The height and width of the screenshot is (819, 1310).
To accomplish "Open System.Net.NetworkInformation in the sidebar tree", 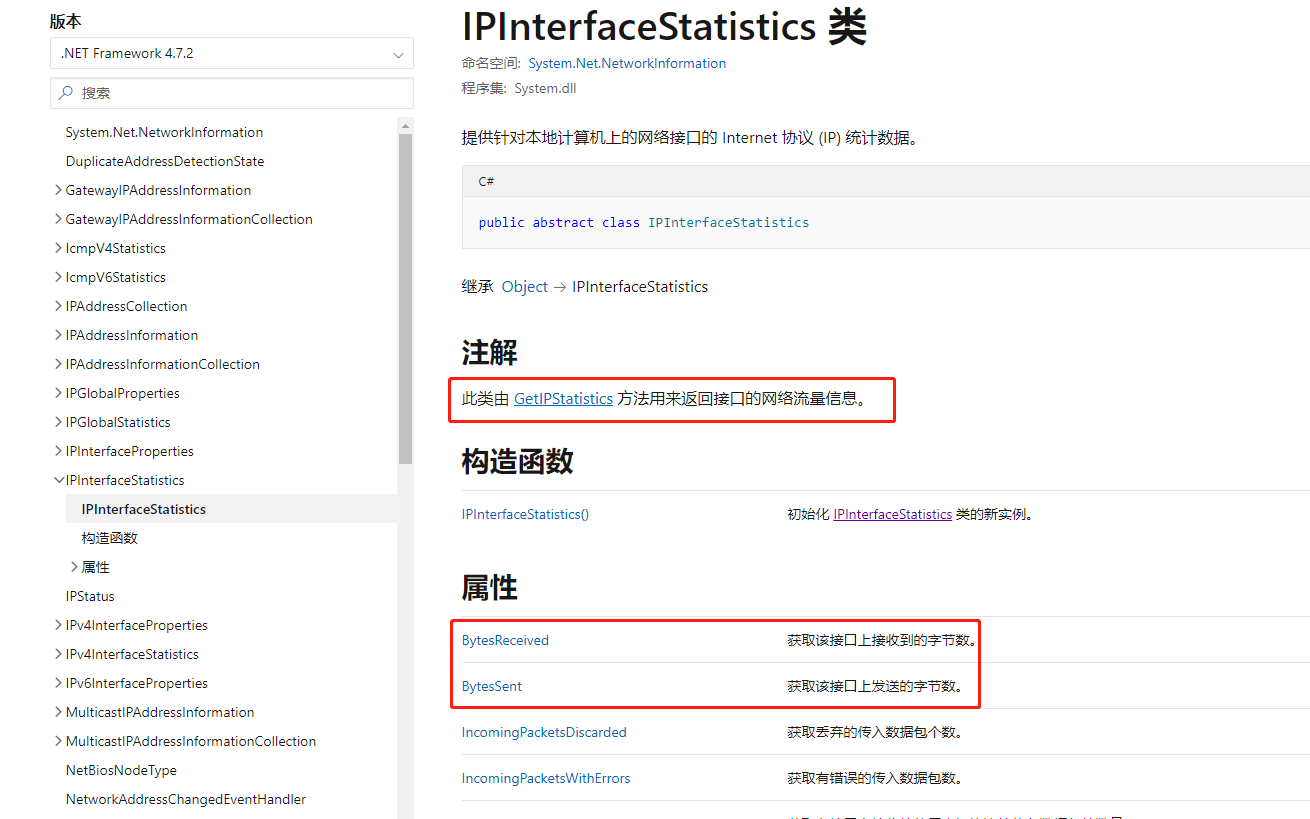I will click(164, 132).
